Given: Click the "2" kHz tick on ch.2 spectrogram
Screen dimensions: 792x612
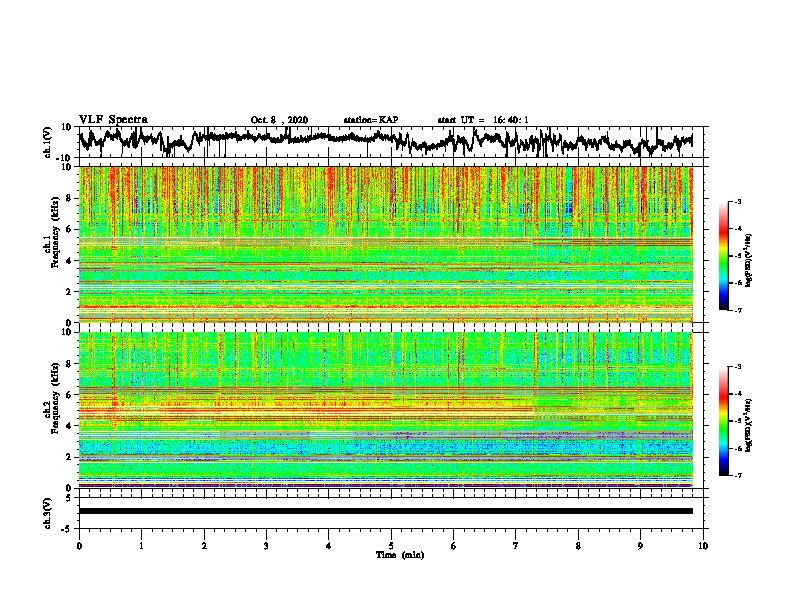Looking at the screenshot, I should click(69, 457).
